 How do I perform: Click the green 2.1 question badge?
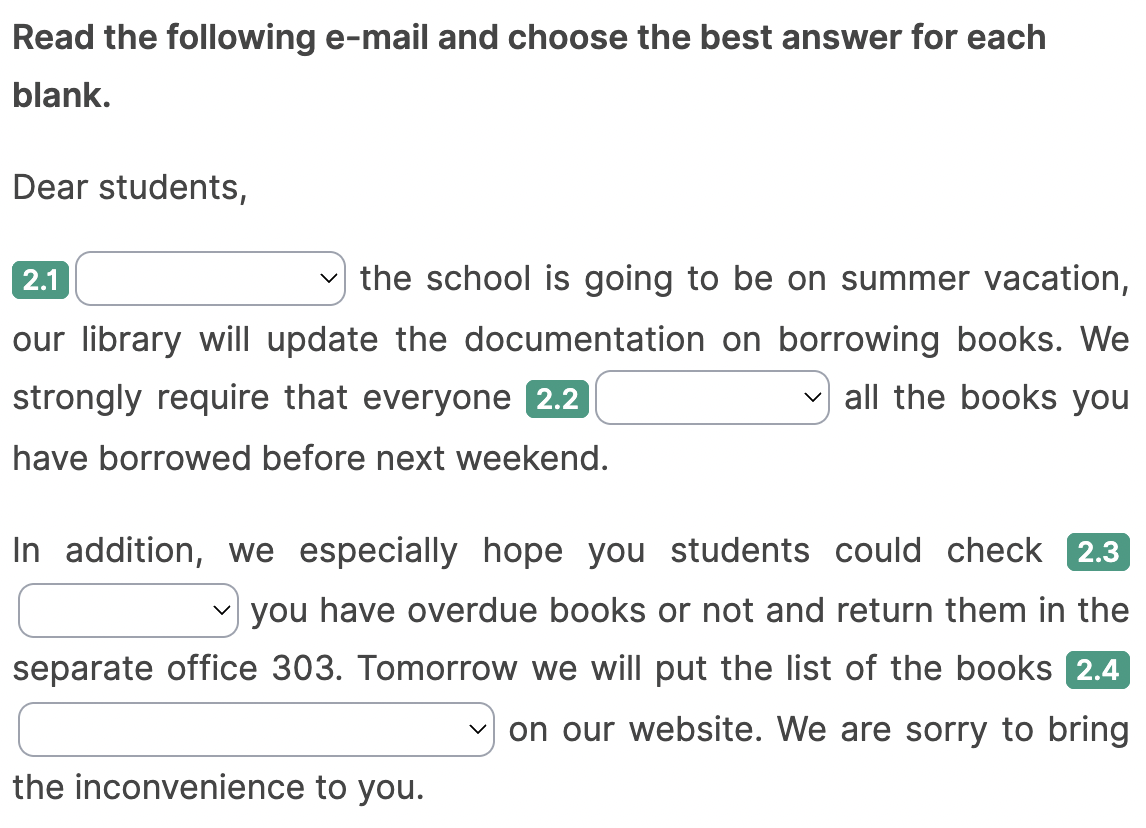[x=40, y=281]
